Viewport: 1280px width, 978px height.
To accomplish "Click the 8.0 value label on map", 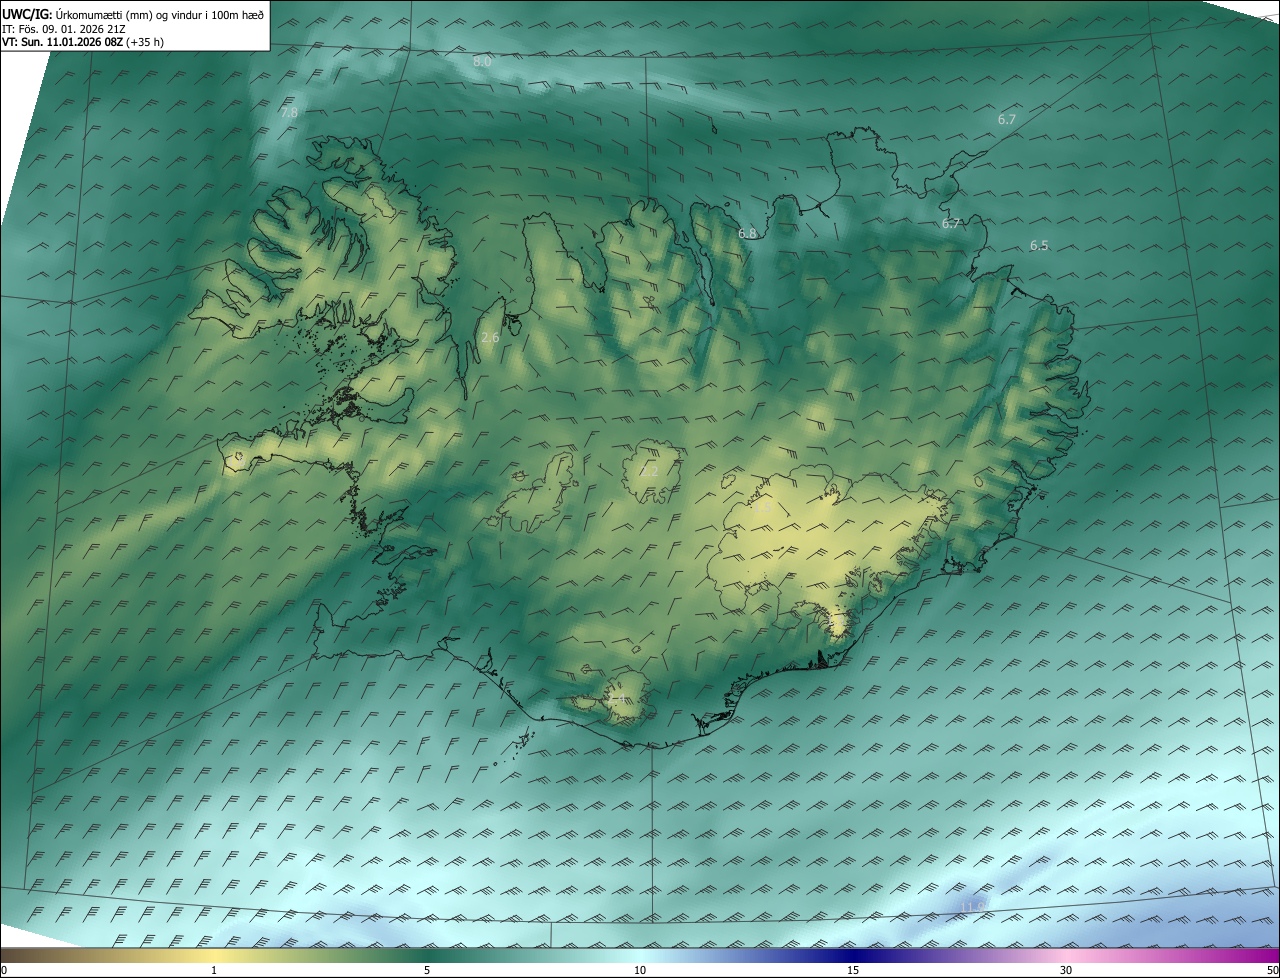I will pos(482,62).
